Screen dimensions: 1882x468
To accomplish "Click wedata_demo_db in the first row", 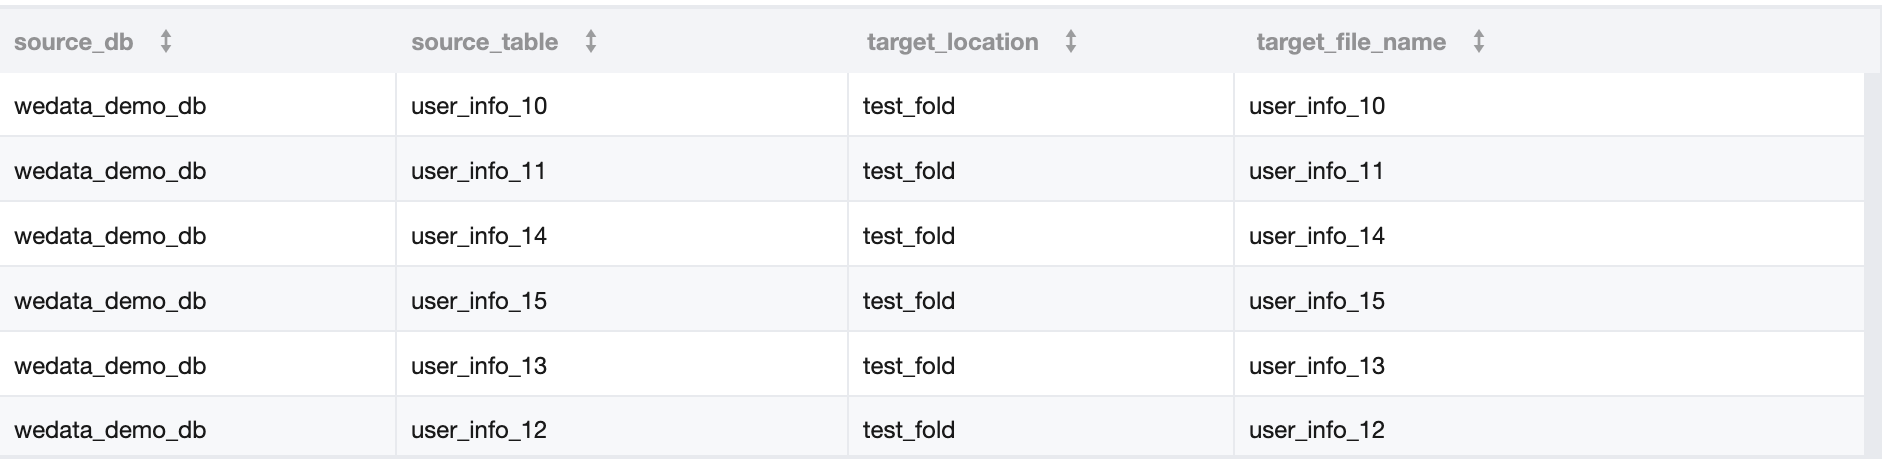I will [x=110, y=106].
